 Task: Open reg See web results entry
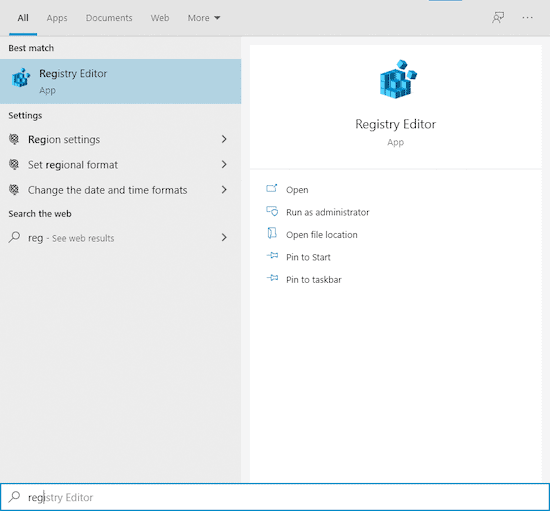pos(120,237)
